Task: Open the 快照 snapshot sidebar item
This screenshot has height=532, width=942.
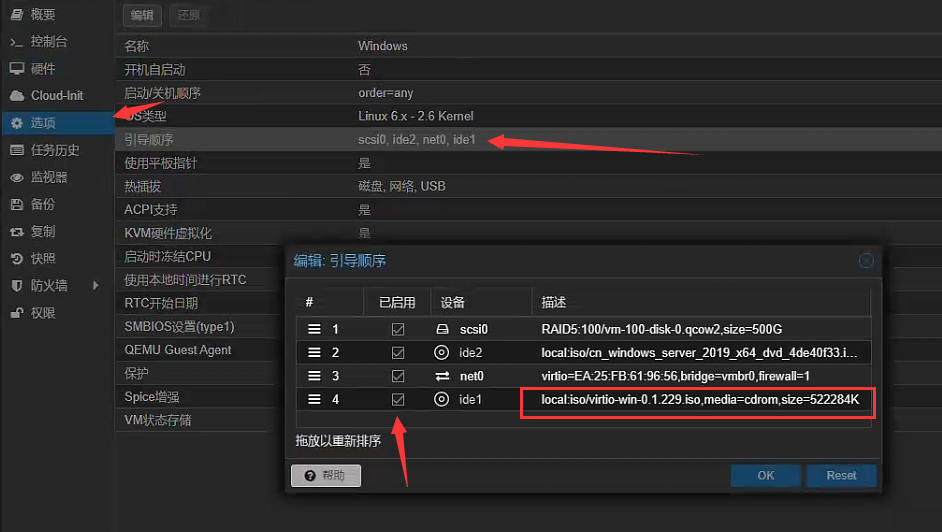Action: (x=42, y=258)
